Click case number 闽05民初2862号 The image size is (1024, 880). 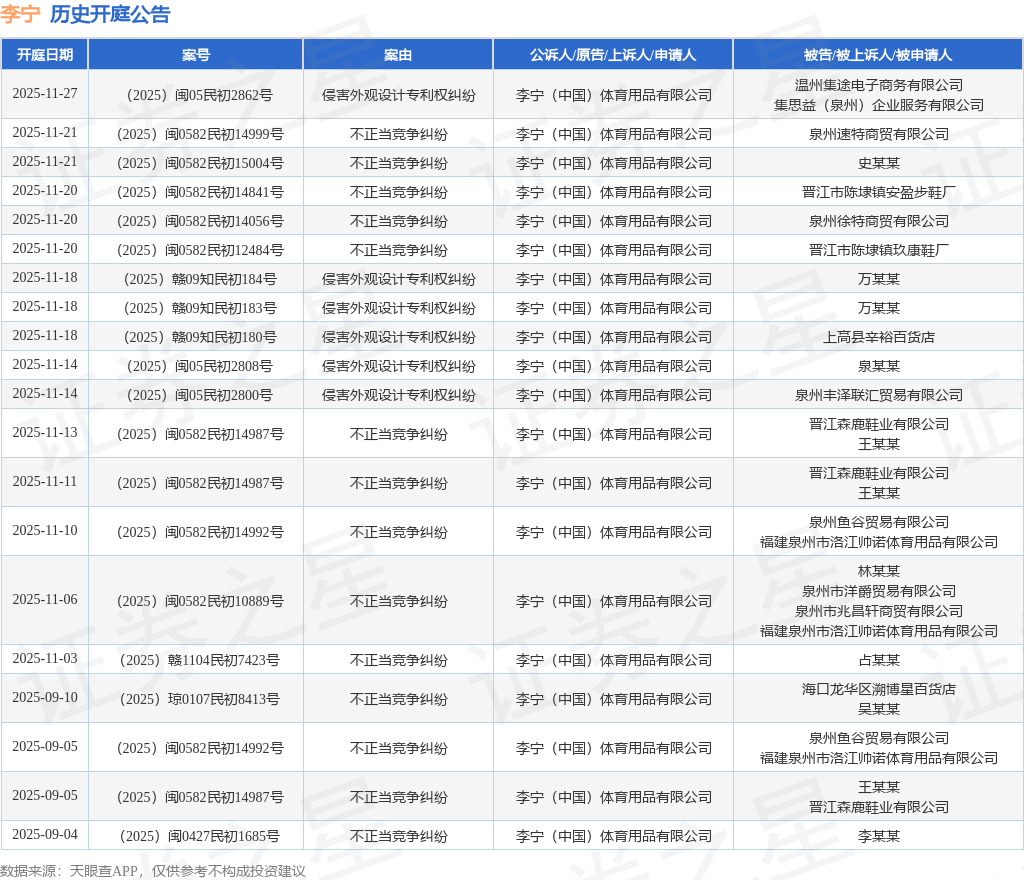click(199, 95)
